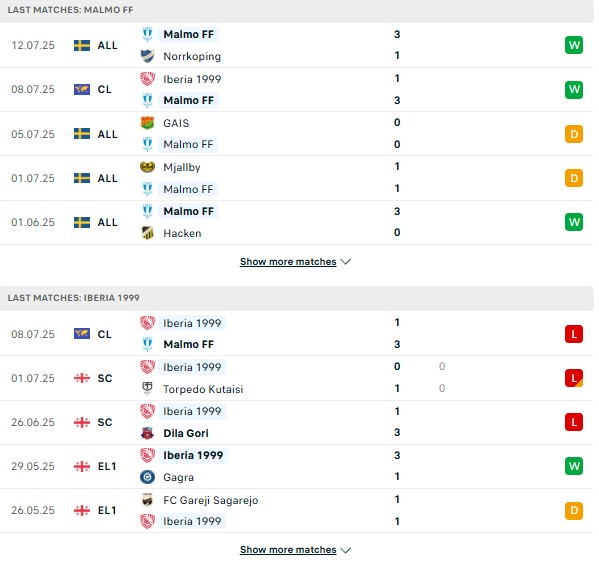599x562 pixels.
Task: Click the Mjallby club logo
Action: pos(147,167)
